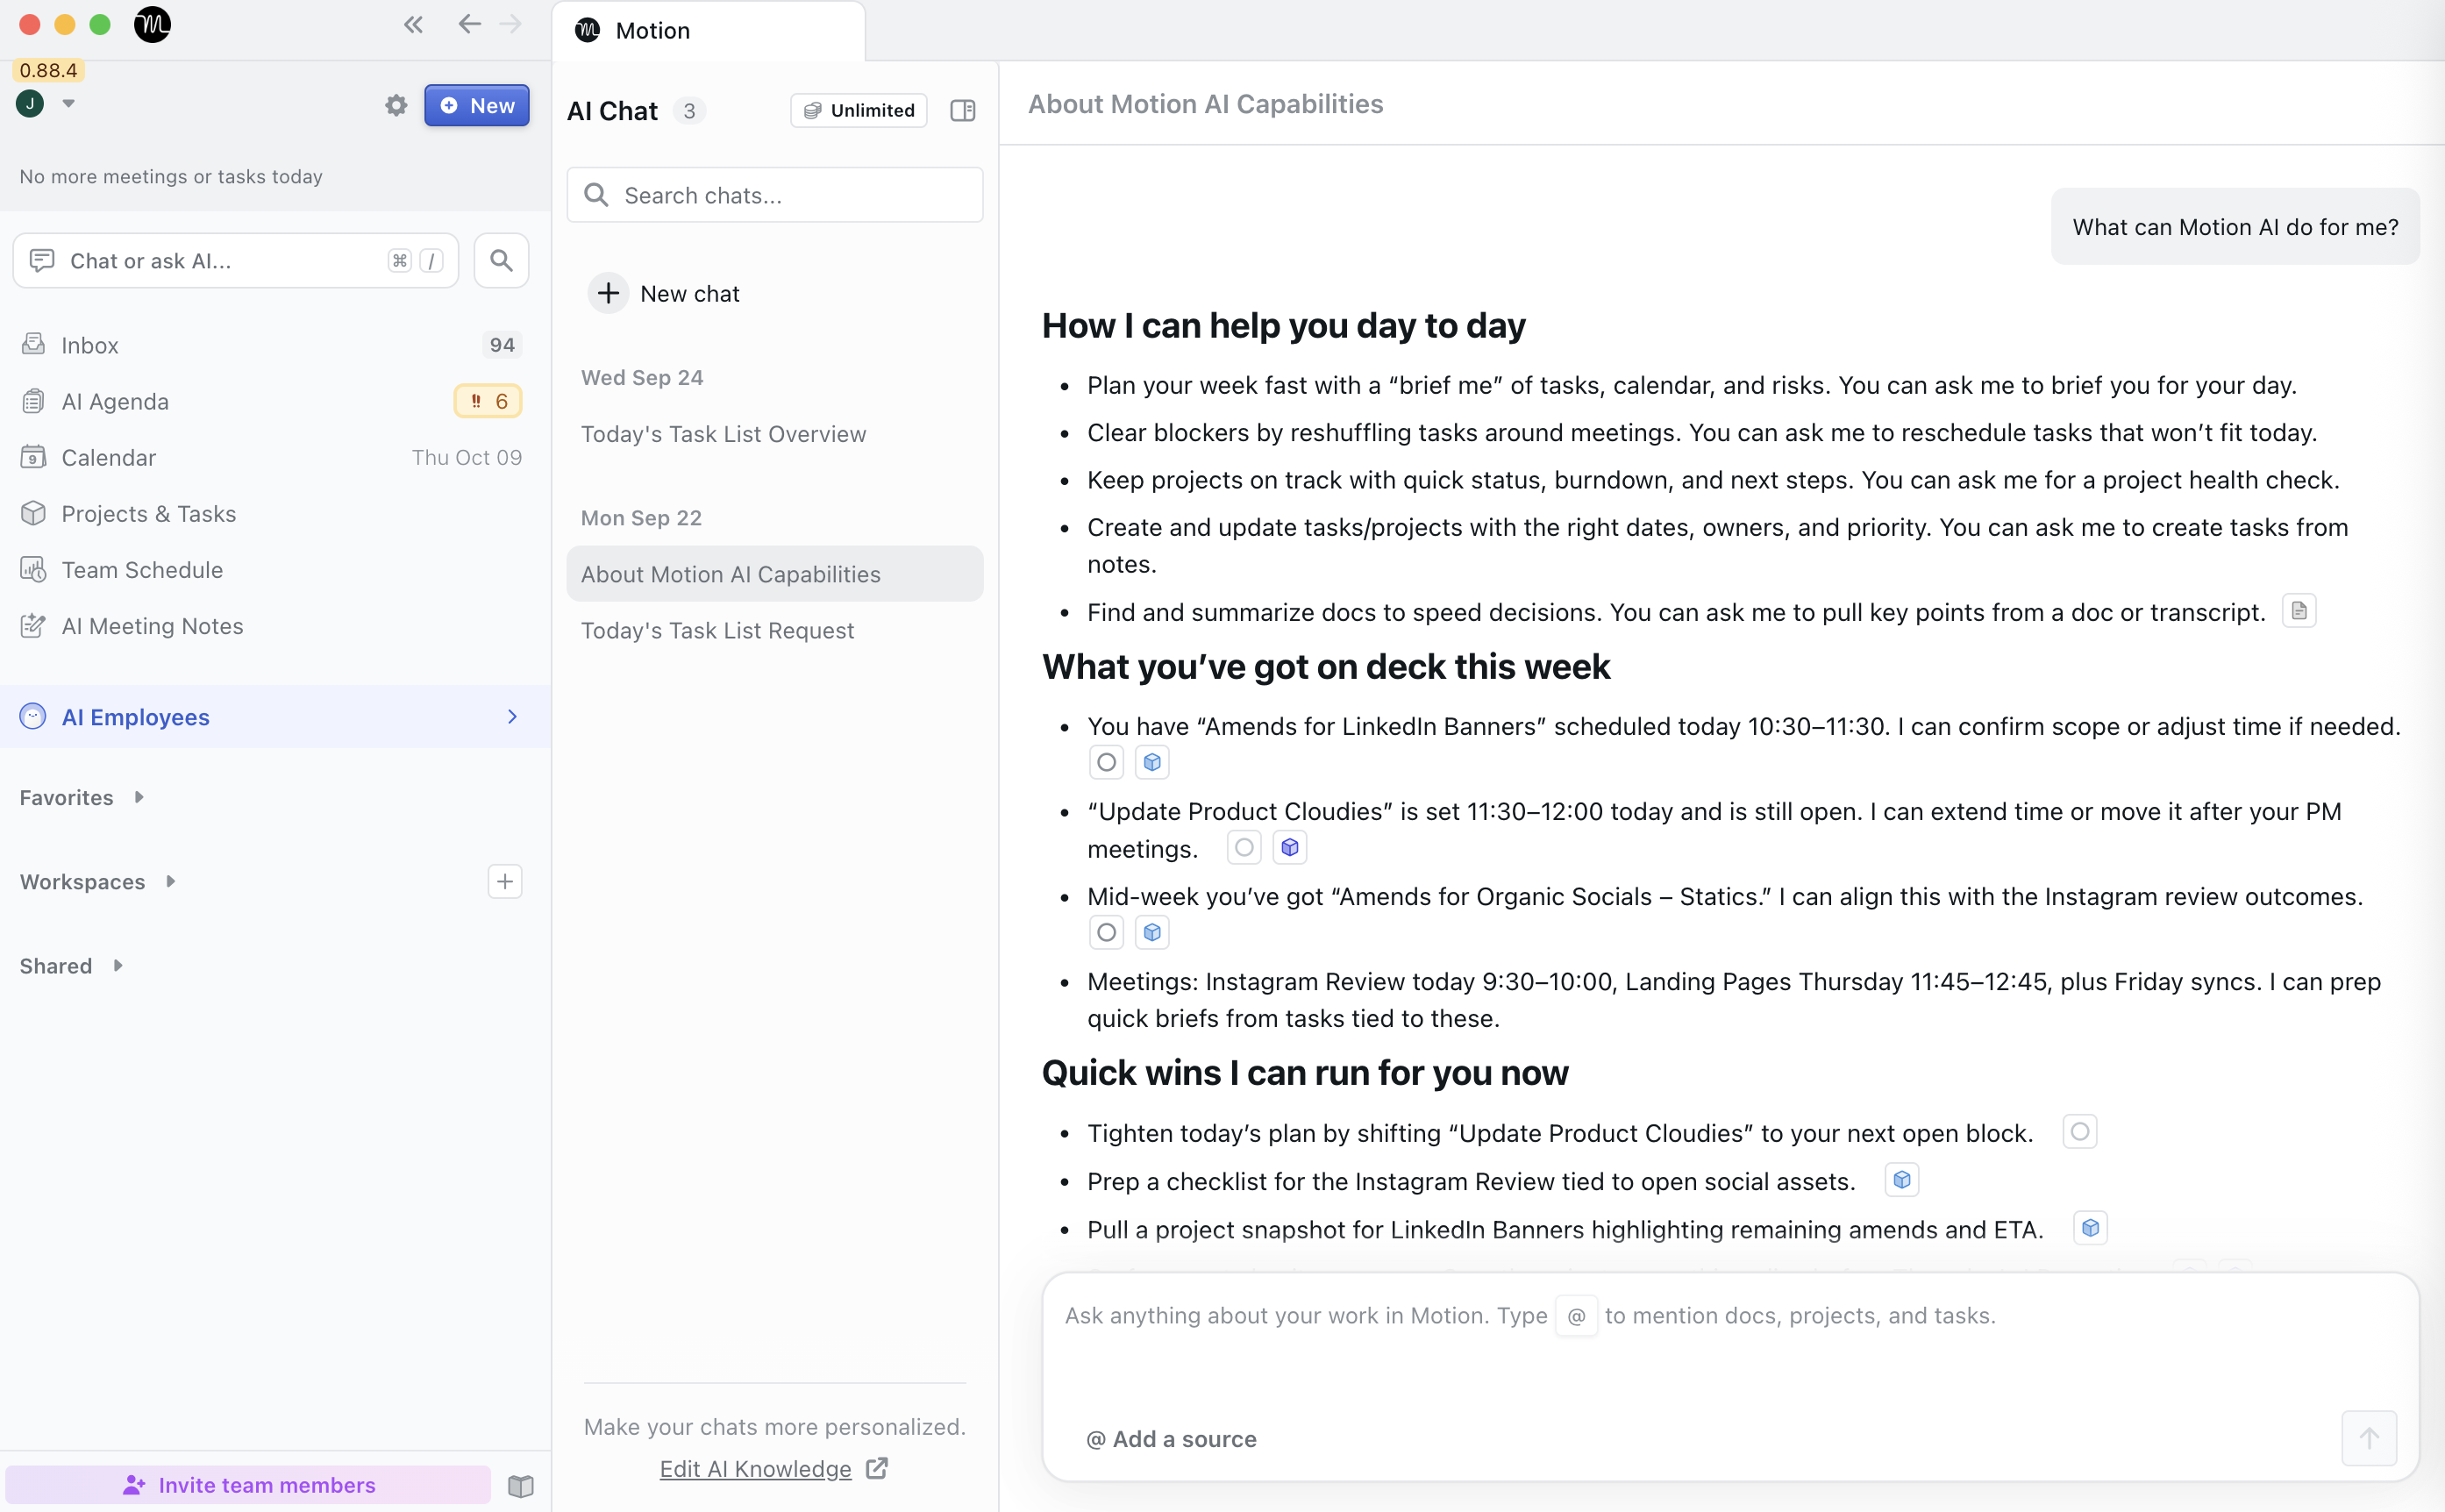2445x1512 pixels.
Task: Click task circle after Tighten today's plan
Action: [x=2079, y=1132]
